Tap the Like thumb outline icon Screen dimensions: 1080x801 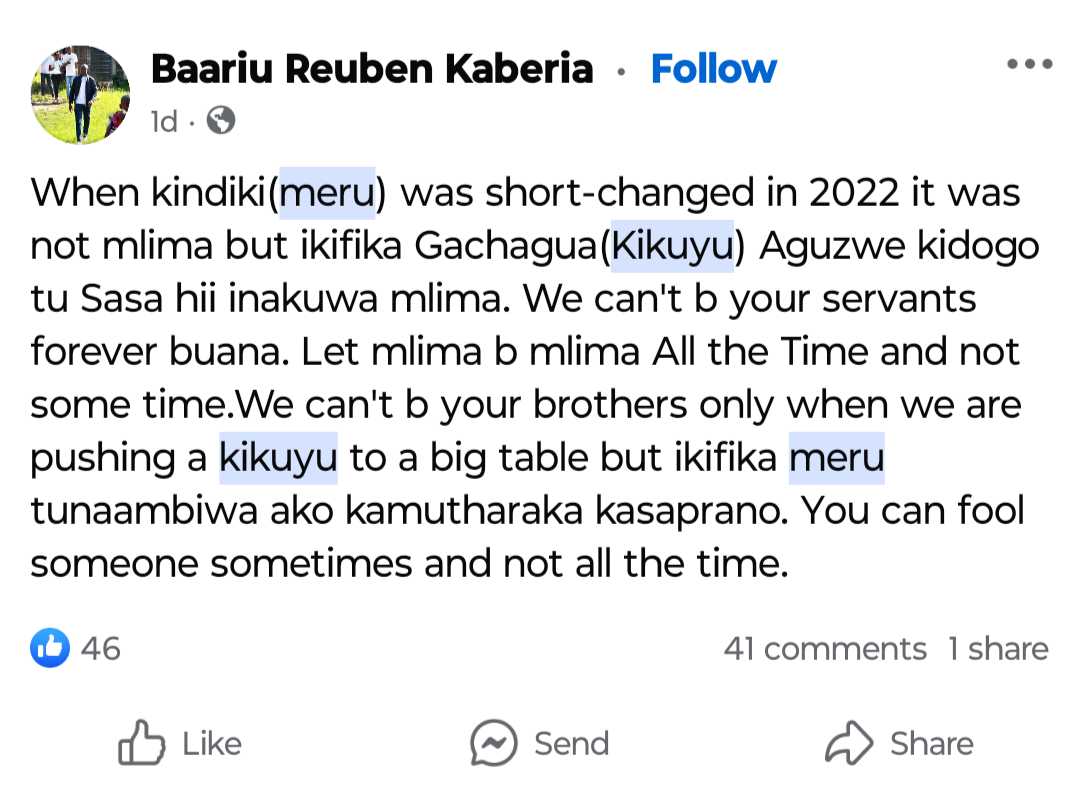[x=141, y=743]
